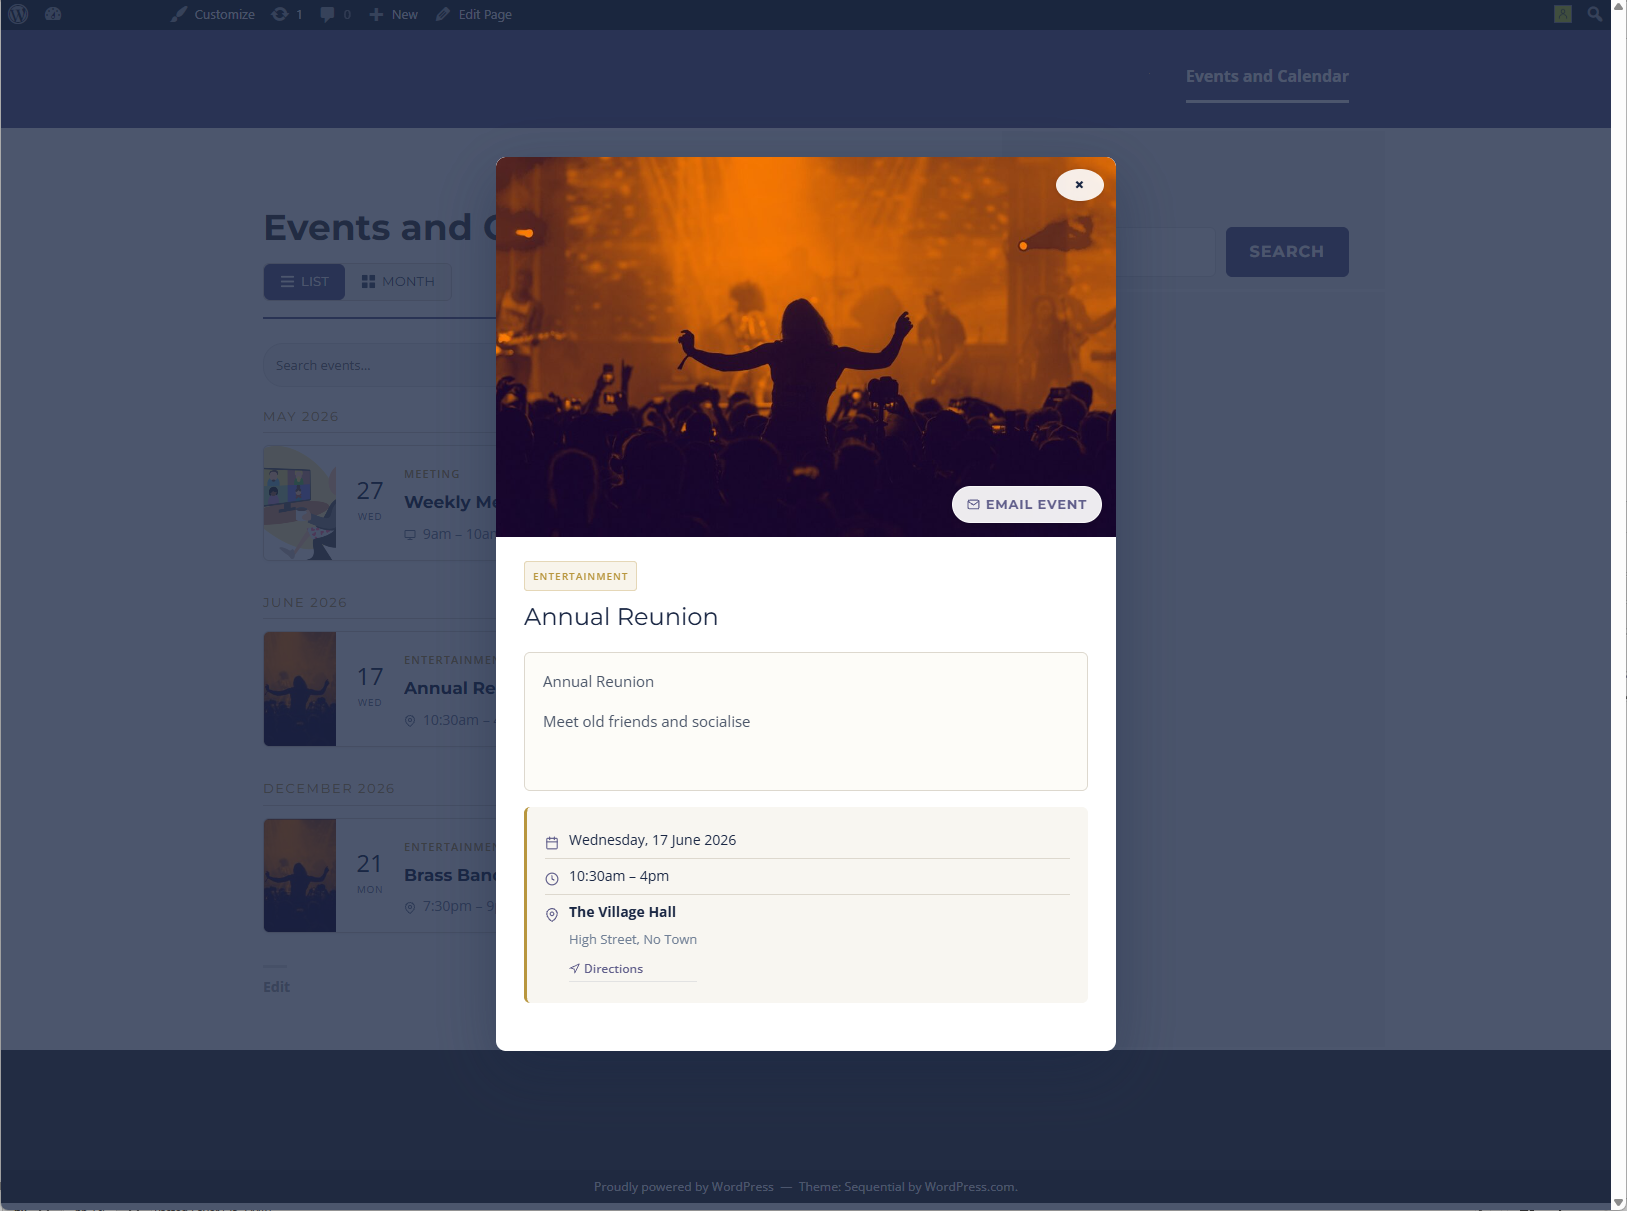The width and height of the screenshot is (1627, 1211).
Task: Open Events and Calendar nav link
Action: (1267, 76)
